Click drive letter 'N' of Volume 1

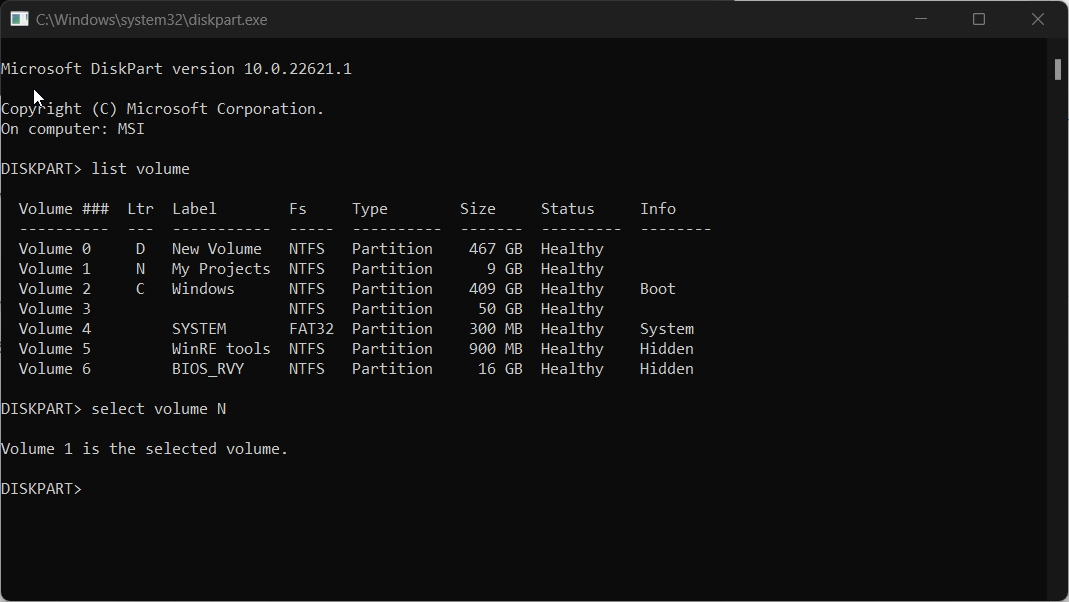pyautogui.click(x=140, y=269)
